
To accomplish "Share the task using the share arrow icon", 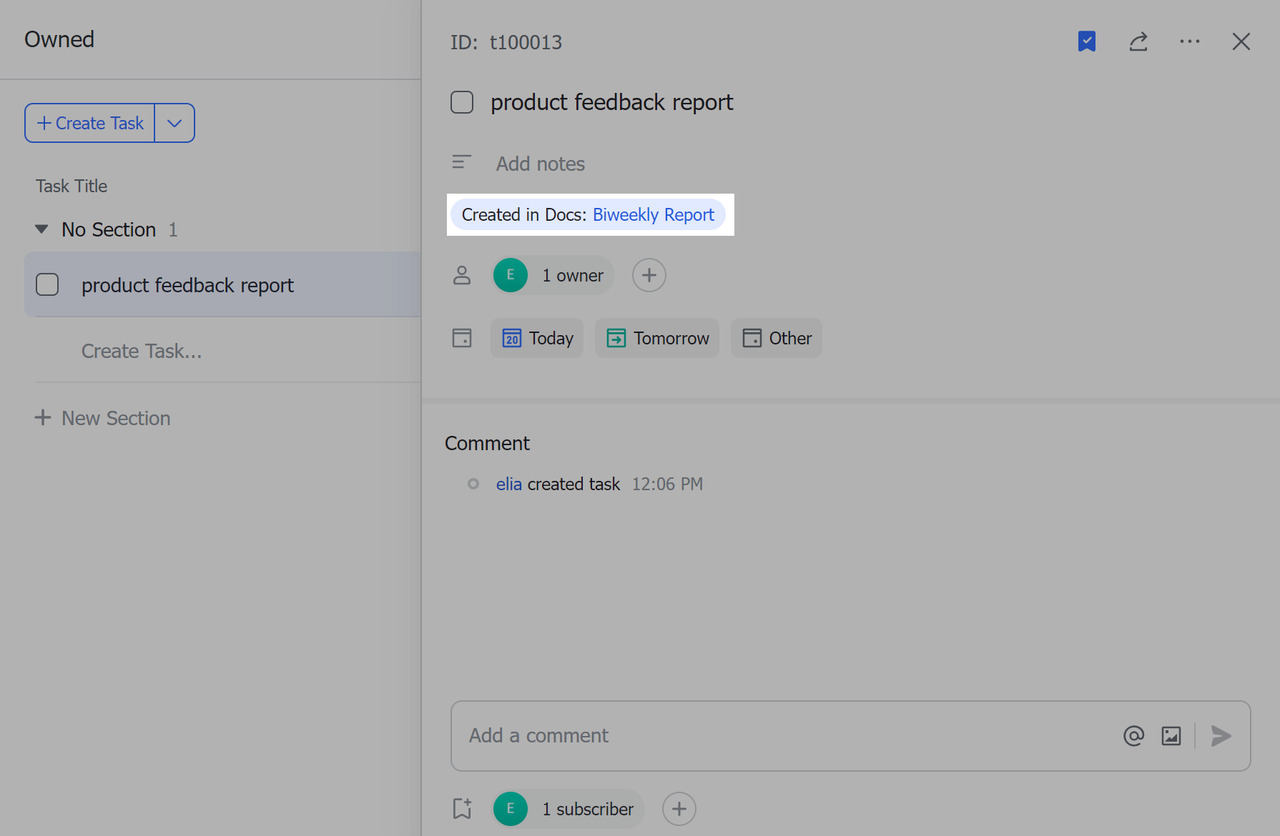I will click(1138, 42).
